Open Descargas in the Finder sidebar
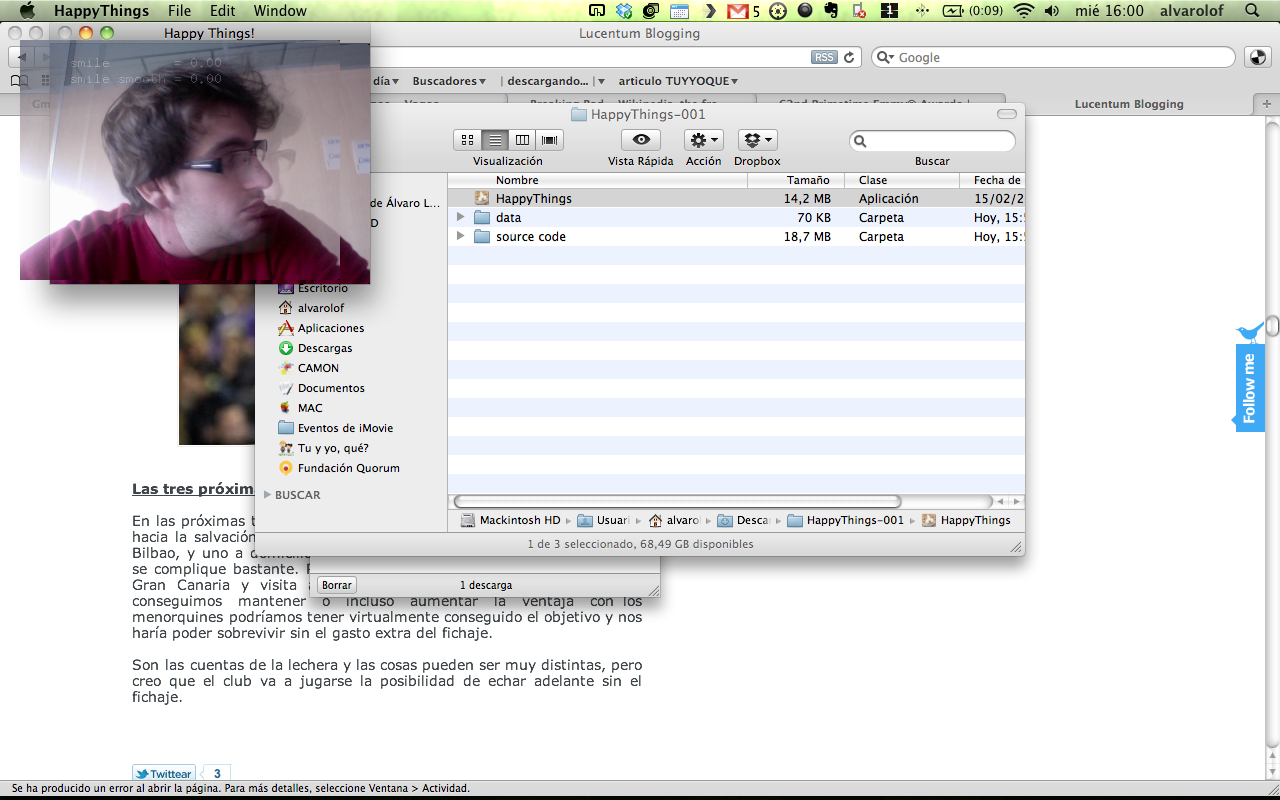This screenshot has width=1280, height=800. tap(325, 348)
